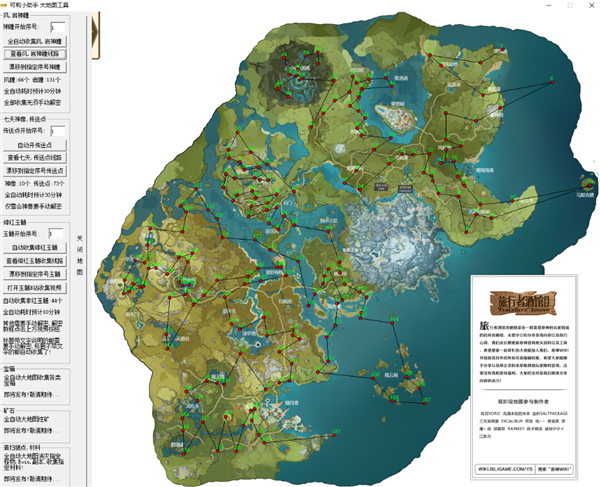This screenshot has height=487, width=600.
Task: Click the 孤云阁 label on the map
Action: (x=391, y=375)
